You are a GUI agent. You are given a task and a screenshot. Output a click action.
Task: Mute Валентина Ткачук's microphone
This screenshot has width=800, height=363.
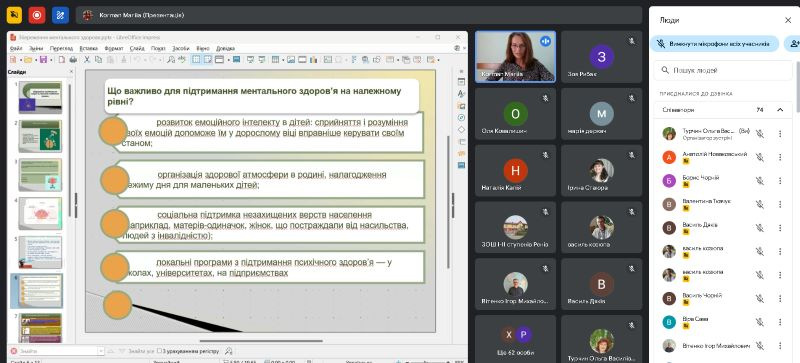tap(760, 204)
